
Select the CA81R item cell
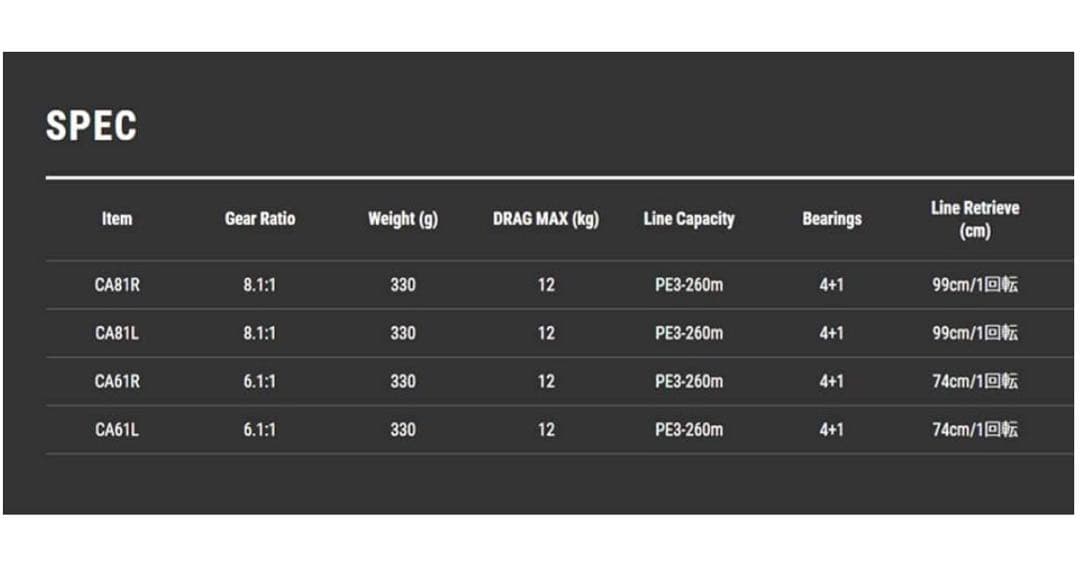tap(117, 285)
